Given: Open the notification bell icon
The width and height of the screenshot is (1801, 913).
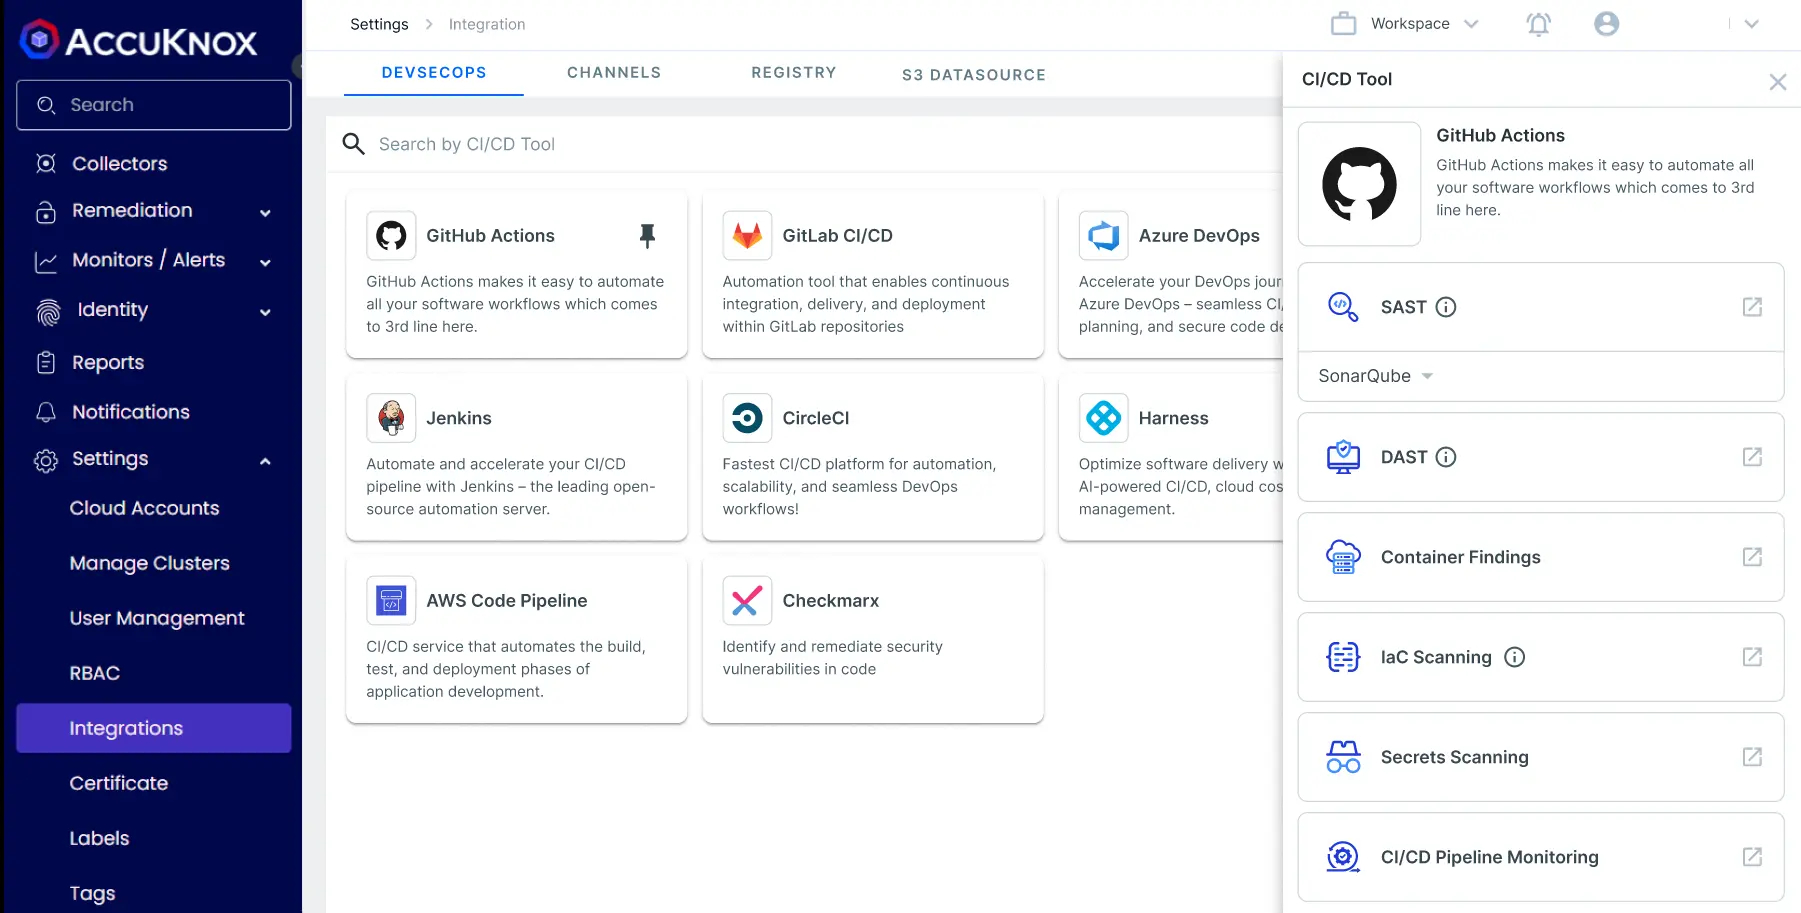Looking at the screenshot, I should (1538, 23).
